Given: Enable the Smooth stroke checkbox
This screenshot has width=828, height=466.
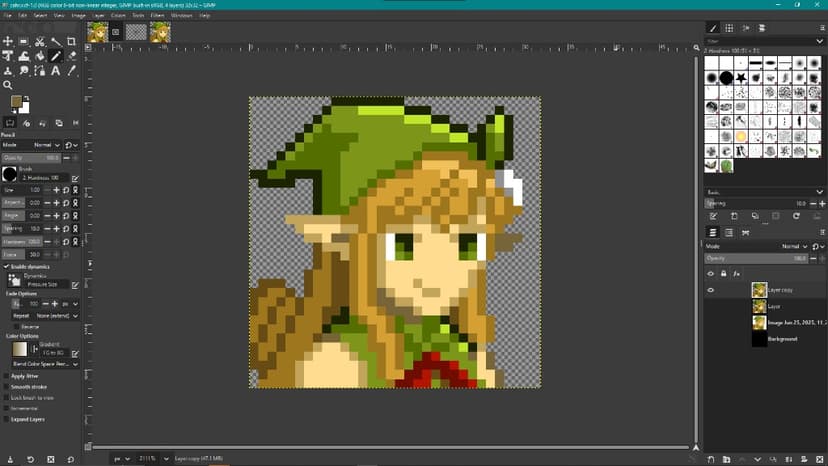Looking at the screenshot, I should tap(6, 386).
